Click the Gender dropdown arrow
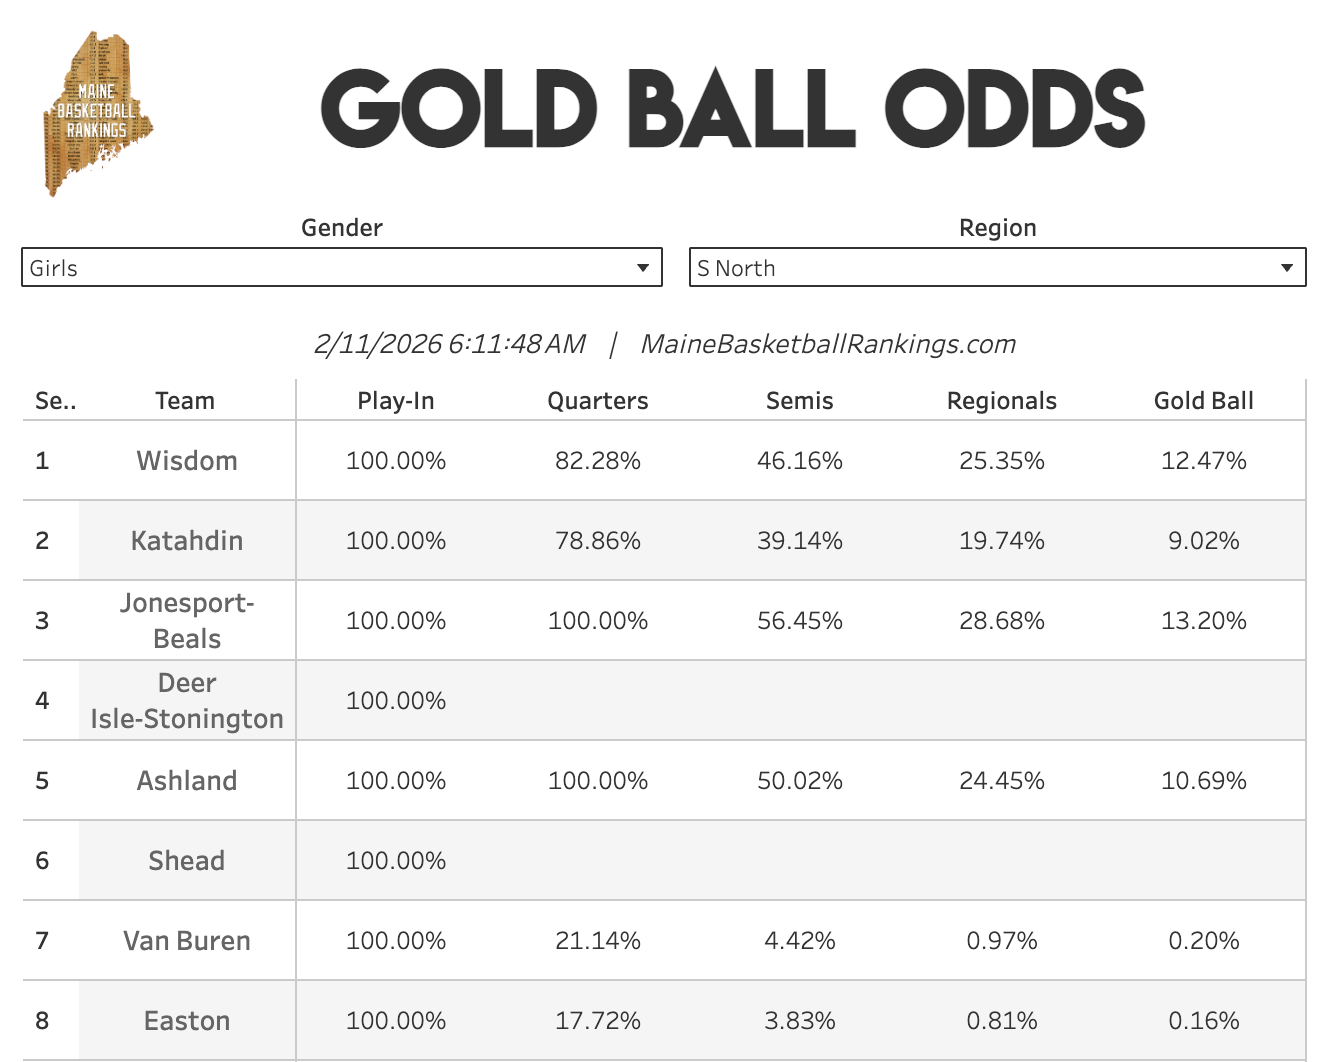1328x1062 pixels. coord(643,268)
